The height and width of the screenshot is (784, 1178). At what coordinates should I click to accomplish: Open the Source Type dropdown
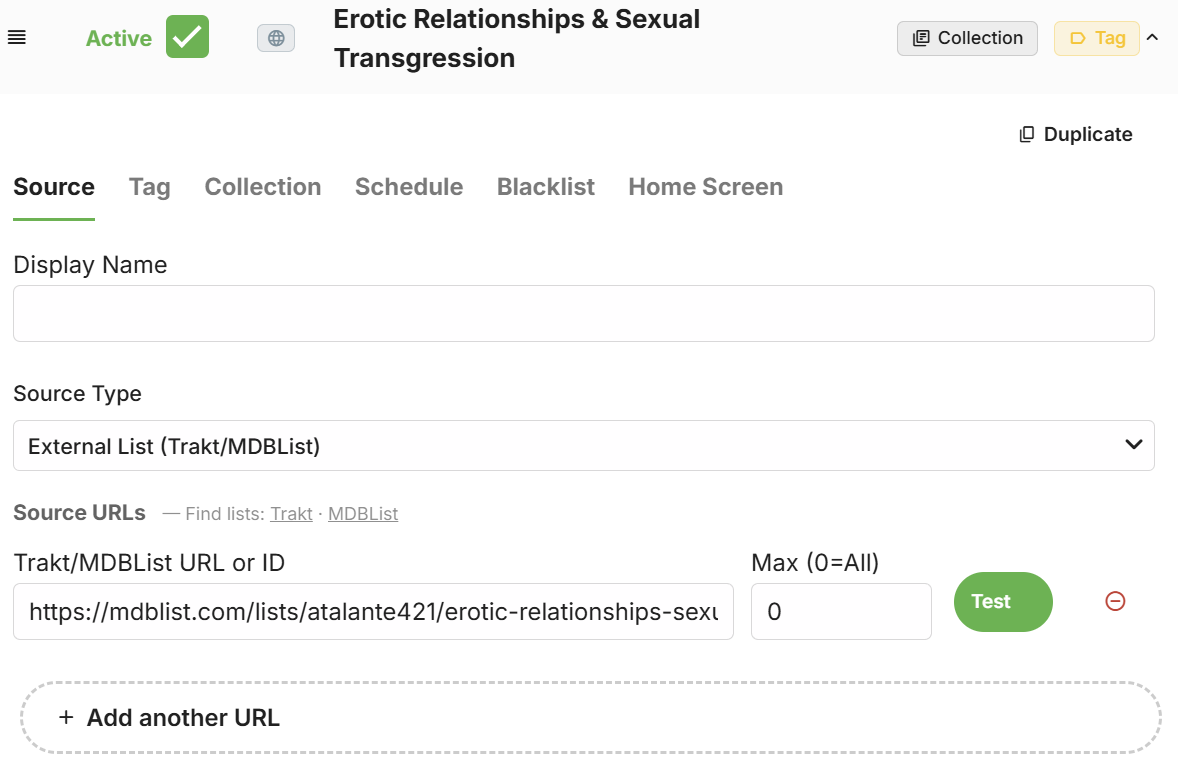pyautogui.click(x=583, y=446)
